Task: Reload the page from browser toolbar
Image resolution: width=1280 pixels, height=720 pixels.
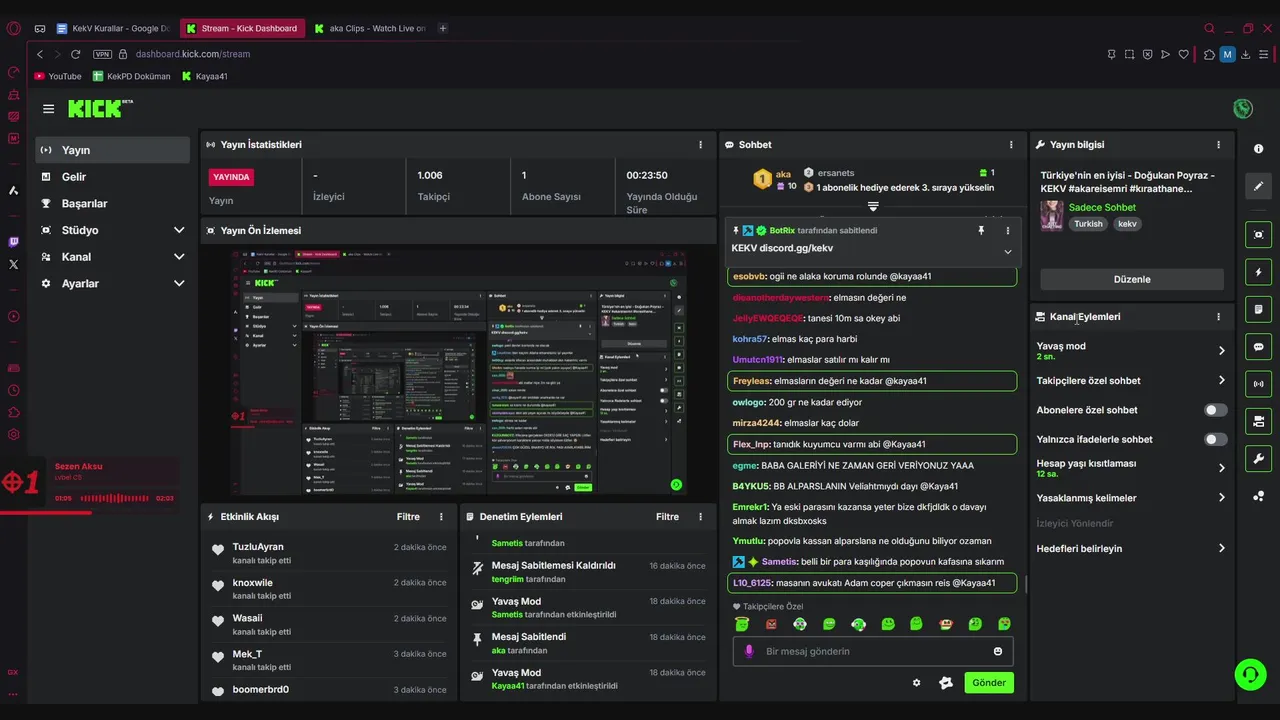Action: pyautogui.click(x=76, y=54)
